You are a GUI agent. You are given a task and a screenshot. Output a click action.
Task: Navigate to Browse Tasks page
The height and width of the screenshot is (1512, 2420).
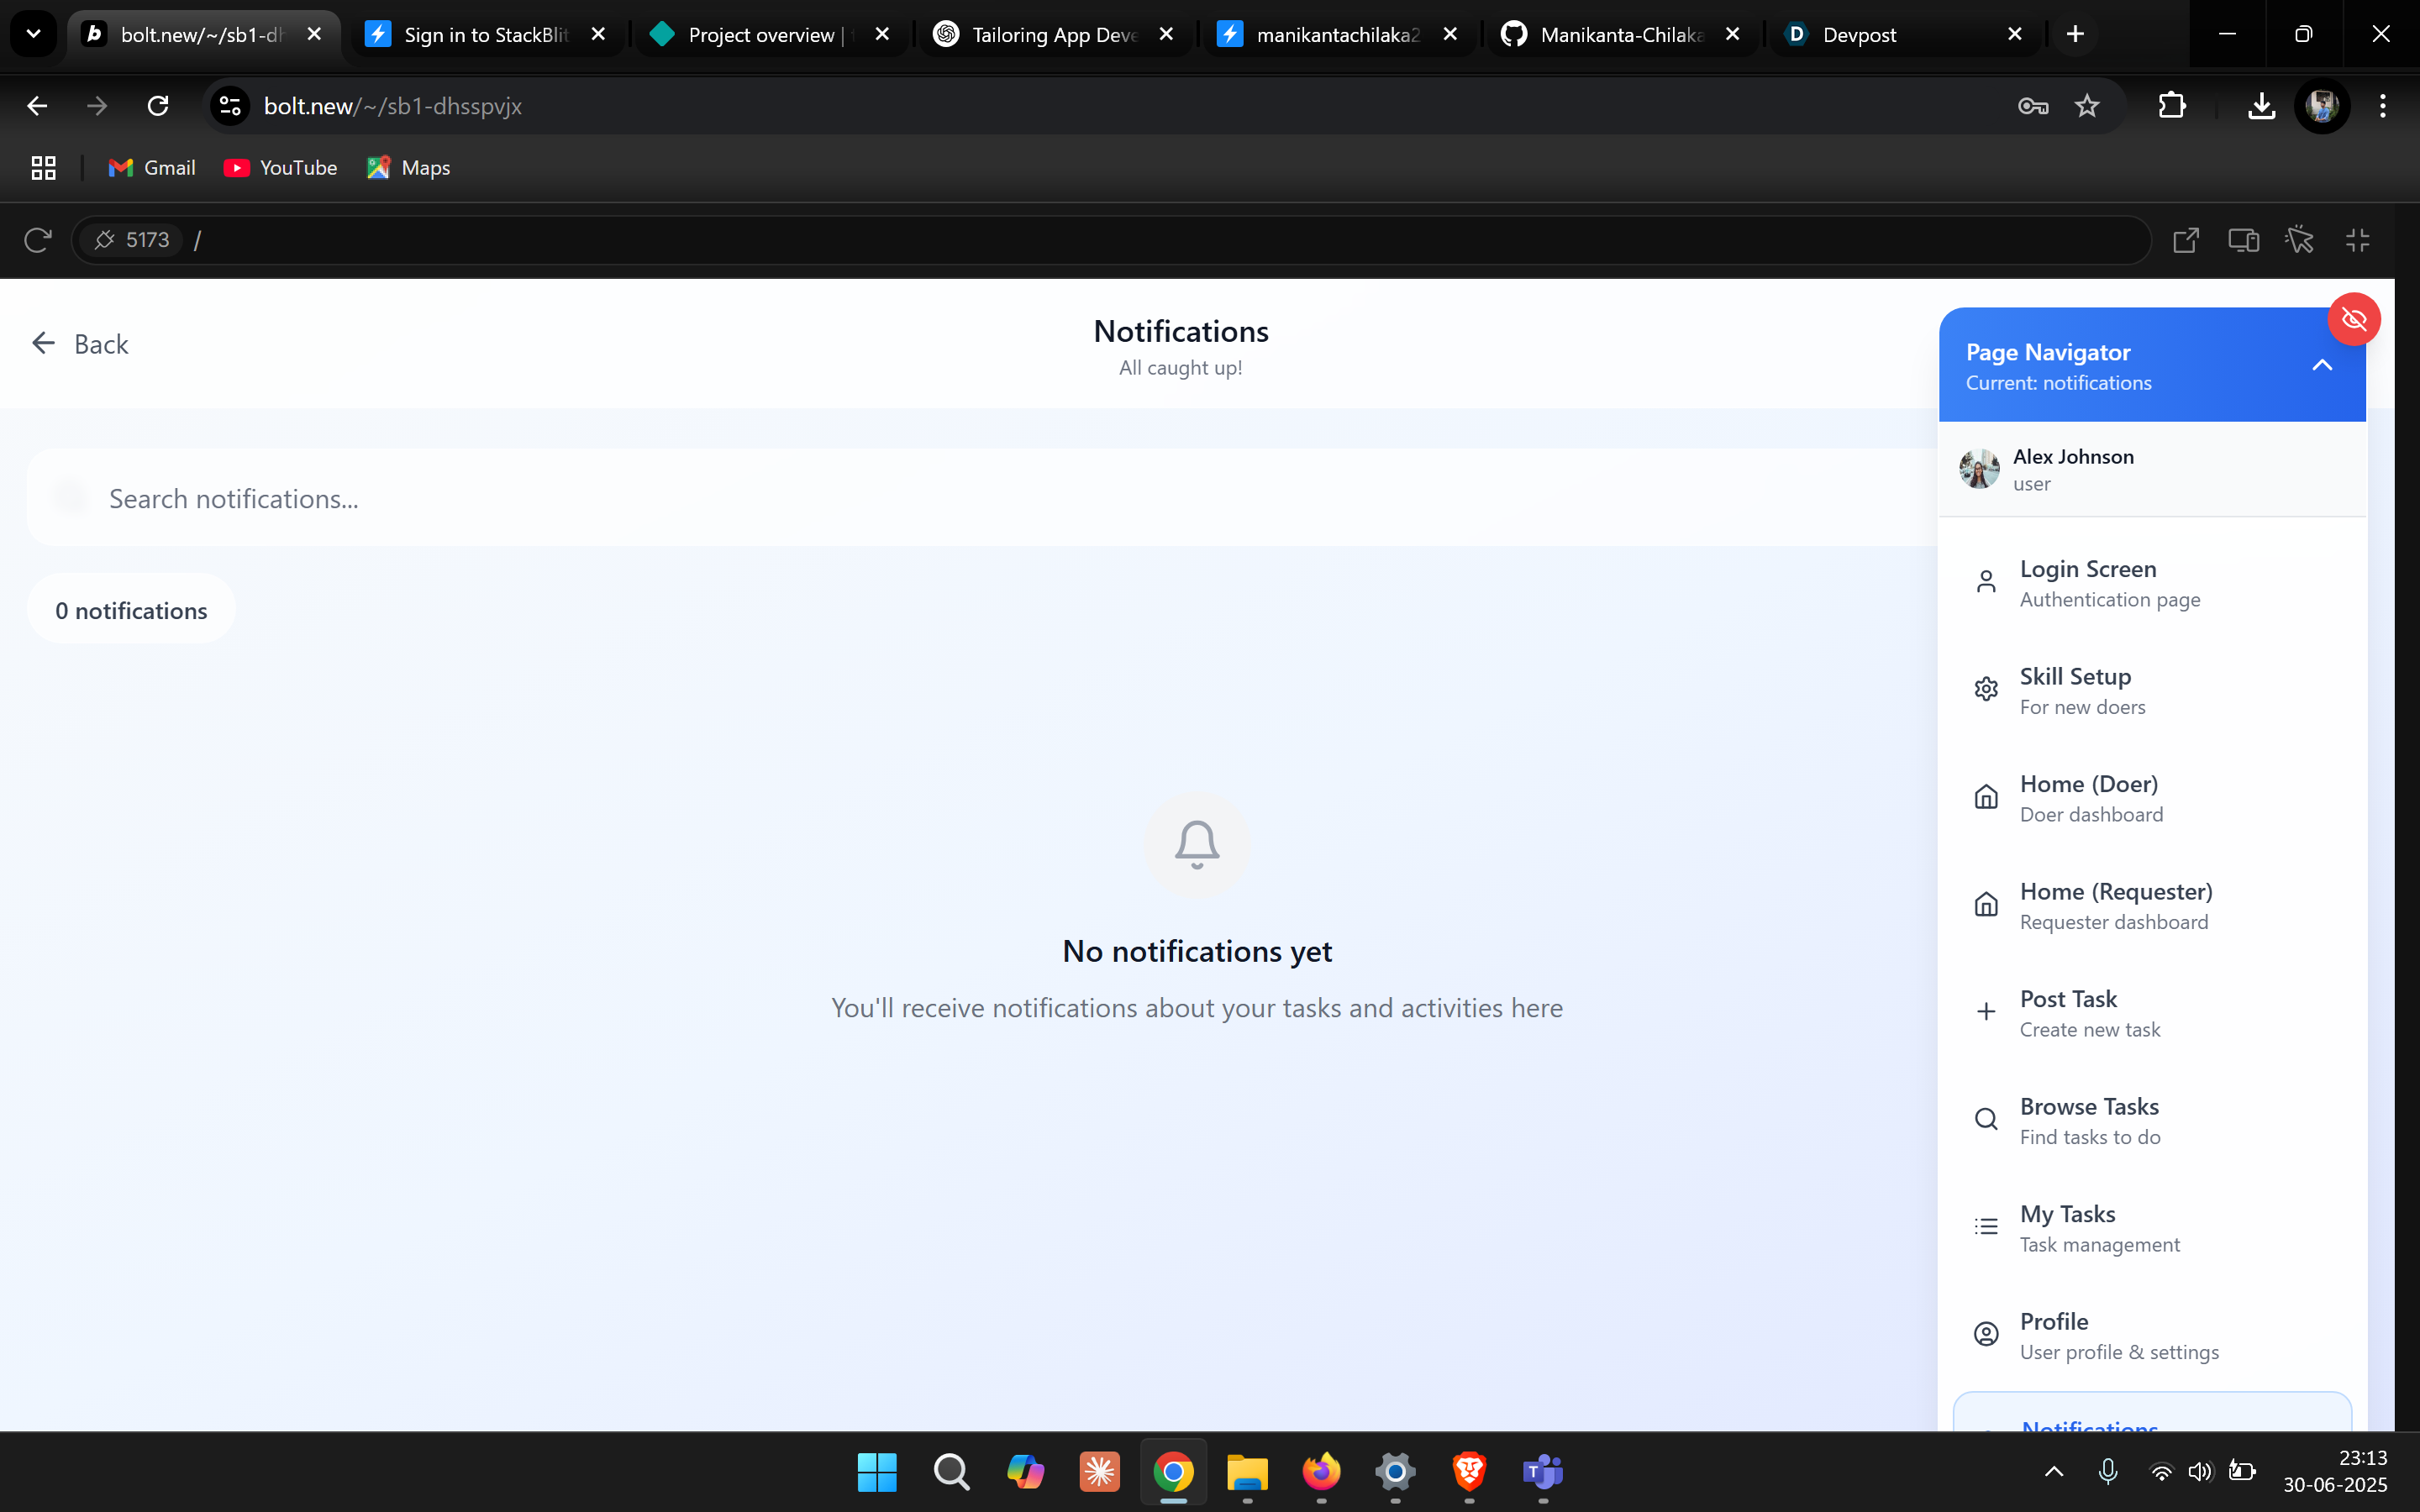click(2088, 1120)
